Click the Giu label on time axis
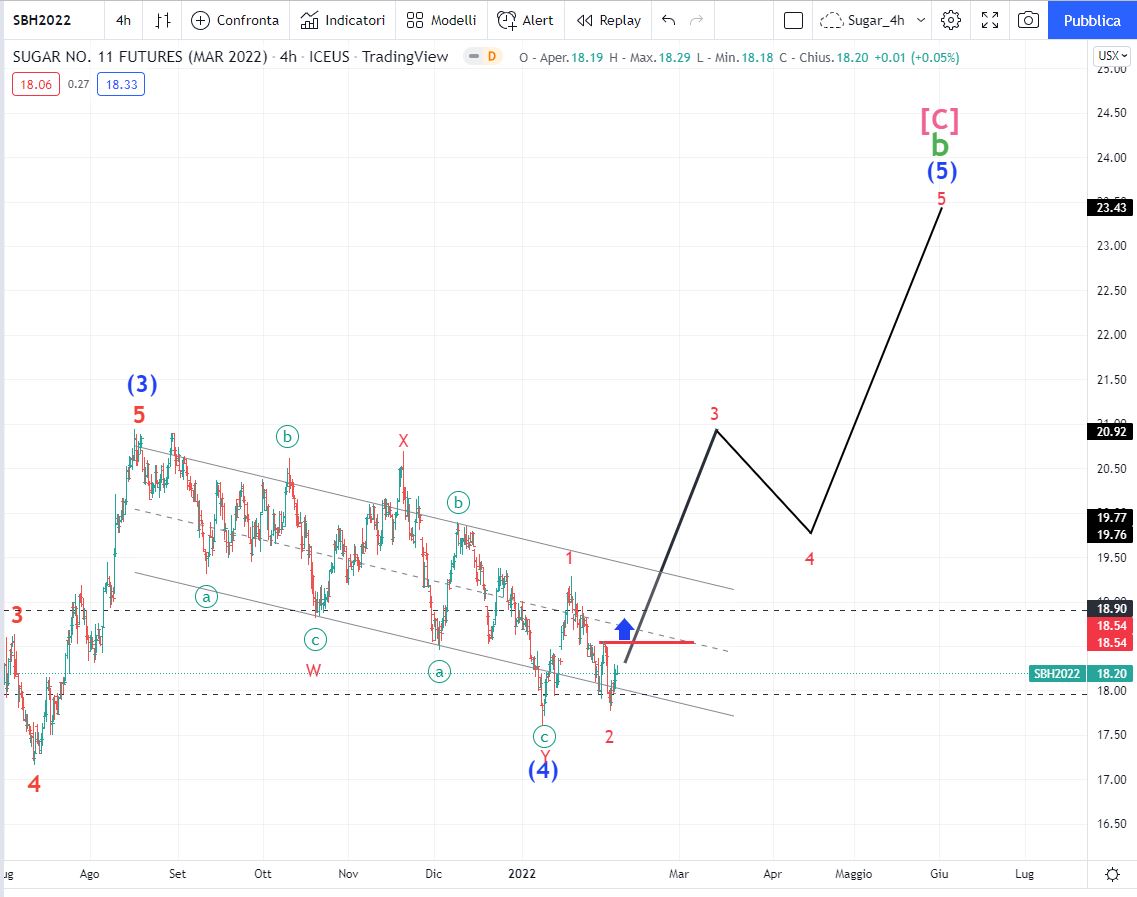 pyautogui.click(x=939, y=874)
